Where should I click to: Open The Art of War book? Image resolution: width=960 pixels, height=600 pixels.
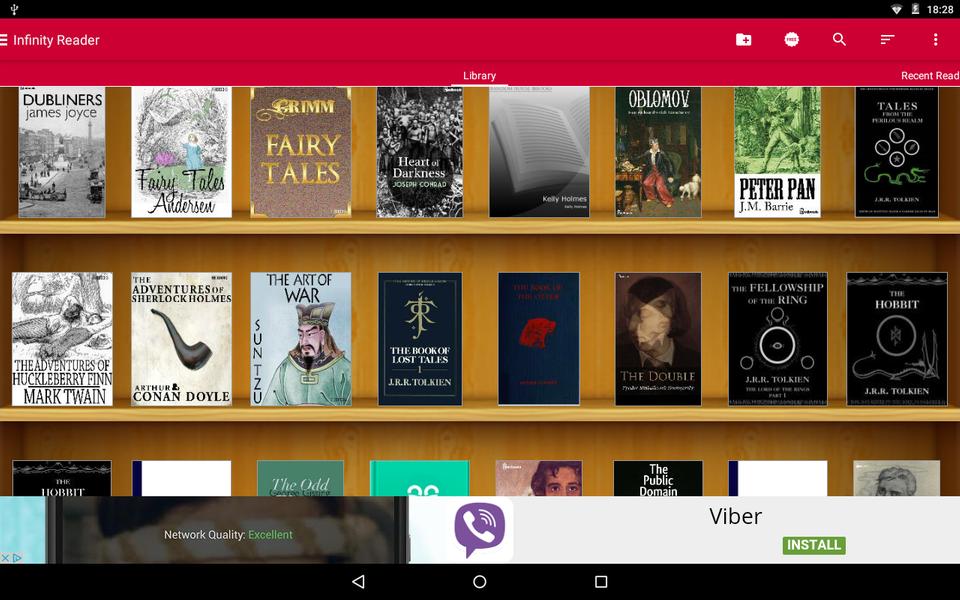click(x=301, y=339)
